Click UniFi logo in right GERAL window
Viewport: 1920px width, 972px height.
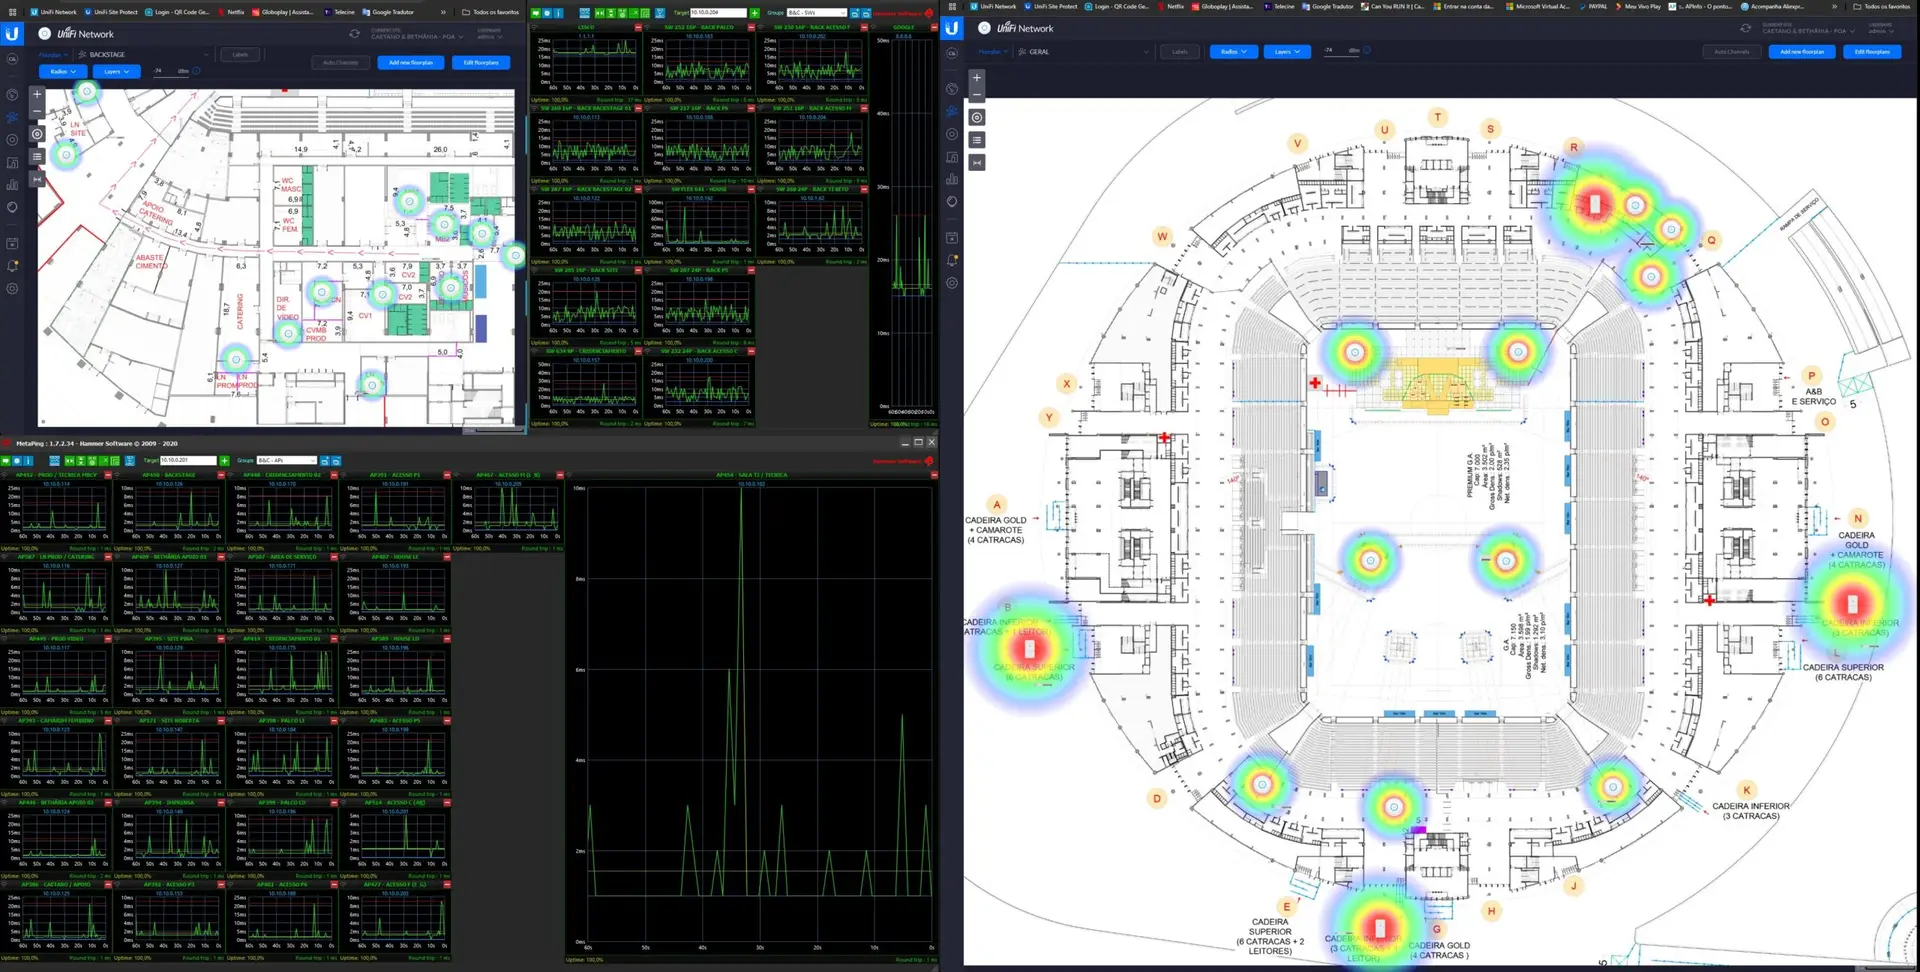[x=952, y=28]
